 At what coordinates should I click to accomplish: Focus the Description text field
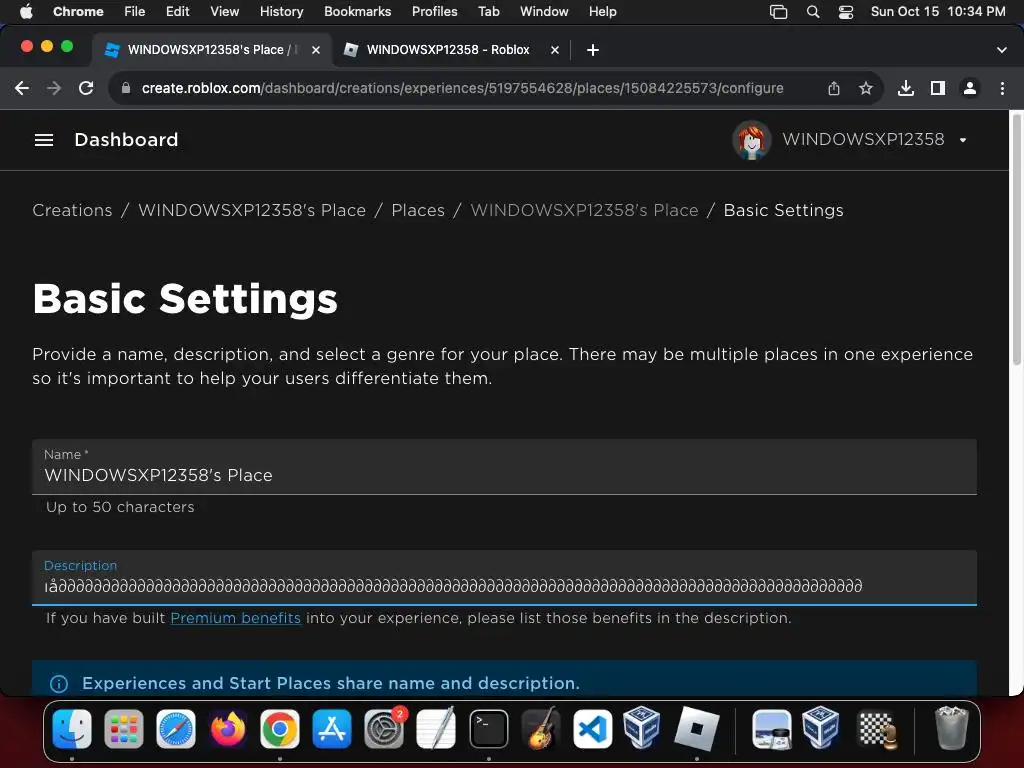point(504,578)
